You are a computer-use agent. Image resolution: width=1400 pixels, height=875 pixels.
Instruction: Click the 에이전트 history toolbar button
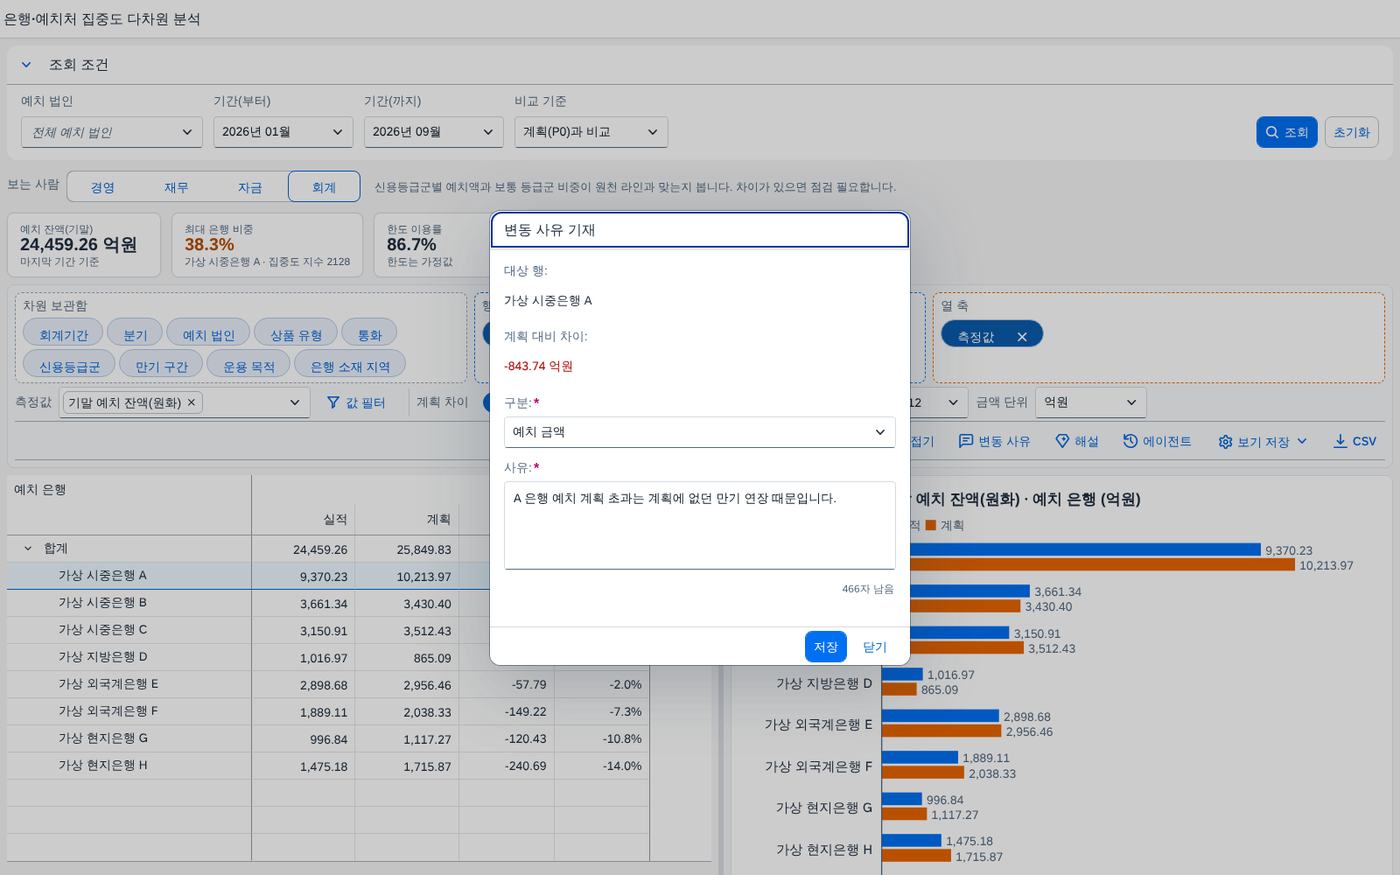tap(1157, 441)
